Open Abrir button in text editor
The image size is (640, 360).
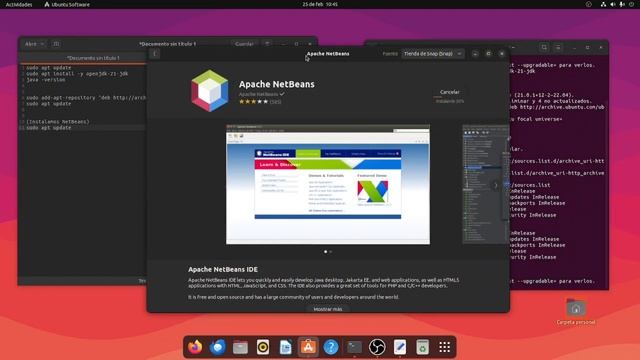[31, 44]
